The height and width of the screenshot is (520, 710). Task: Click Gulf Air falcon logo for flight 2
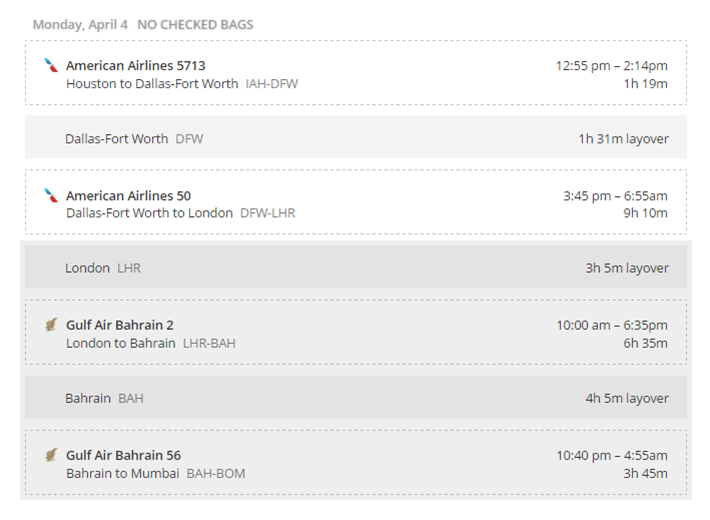tap(51, 325)
